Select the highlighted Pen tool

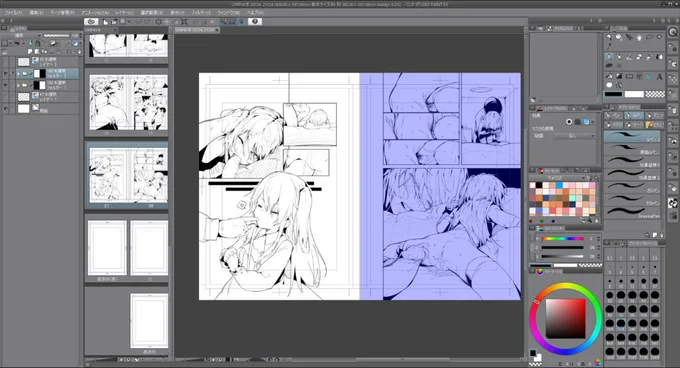click(x=609, y=57)
